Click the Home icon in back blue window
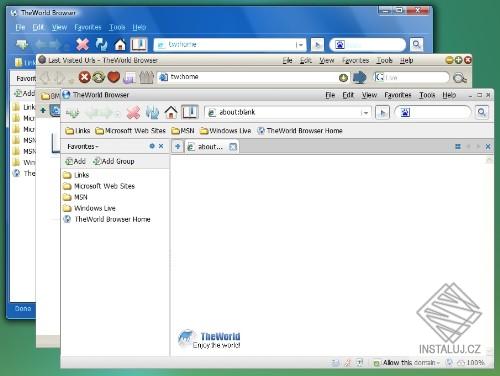 (120, 44)
